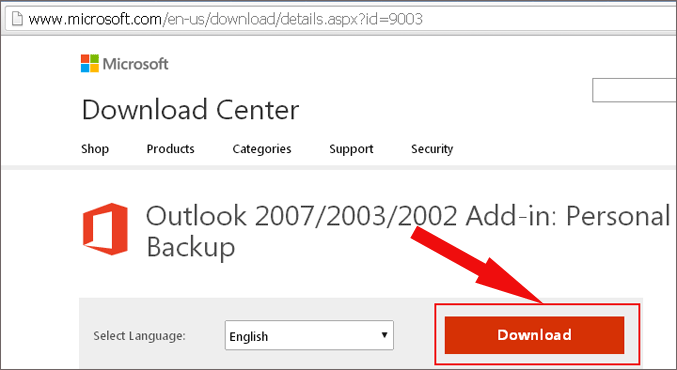Expand the language dropdown arrow
Viewport: 677px width, 370px height.
(x=384, y=335)
